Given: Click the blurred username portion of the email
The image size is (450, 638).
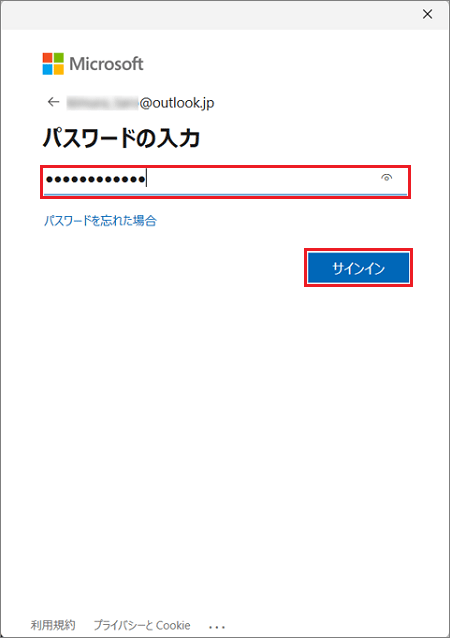Looking at the screenshot, I should (103, 103).
